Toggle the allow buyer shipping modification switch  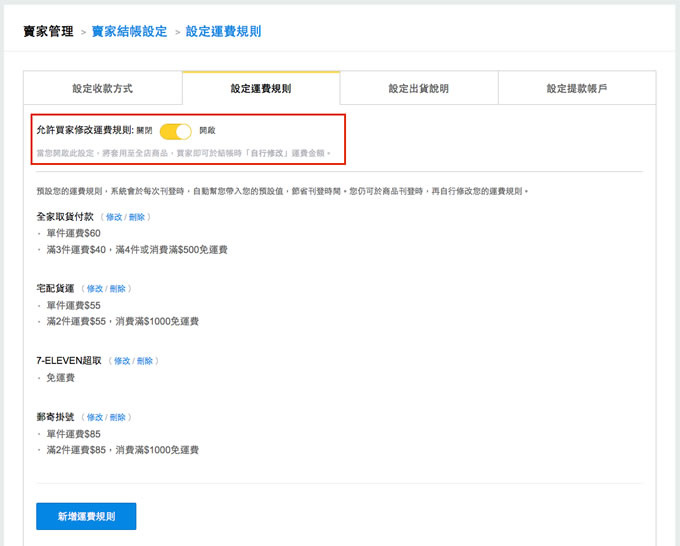(x=175, y=131)
